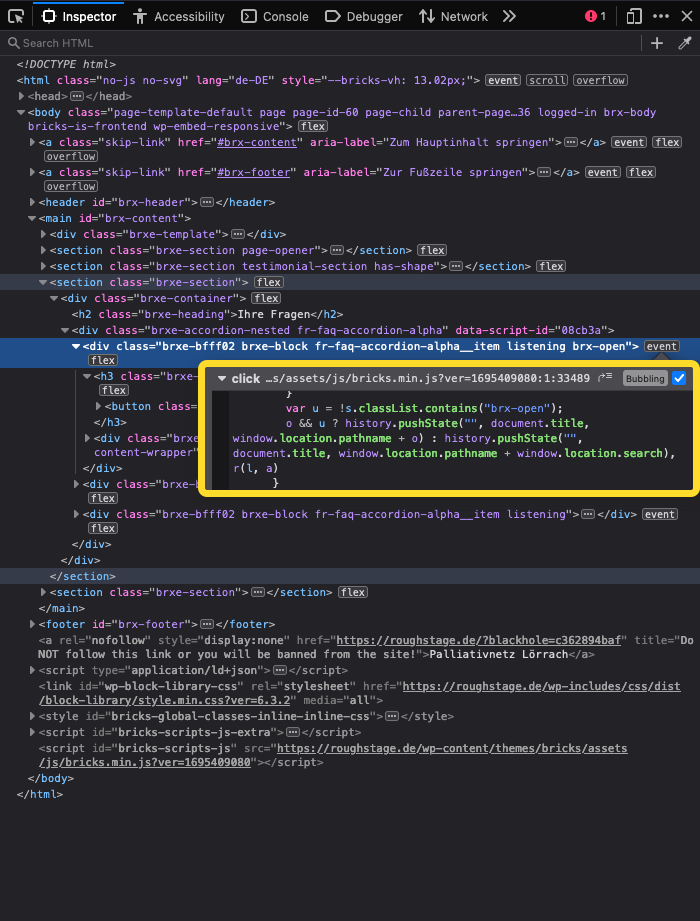Toggle flex badge on last brxe-section
Image resolution: width=700 pixels, height=921 pixels.
(353, 593)
